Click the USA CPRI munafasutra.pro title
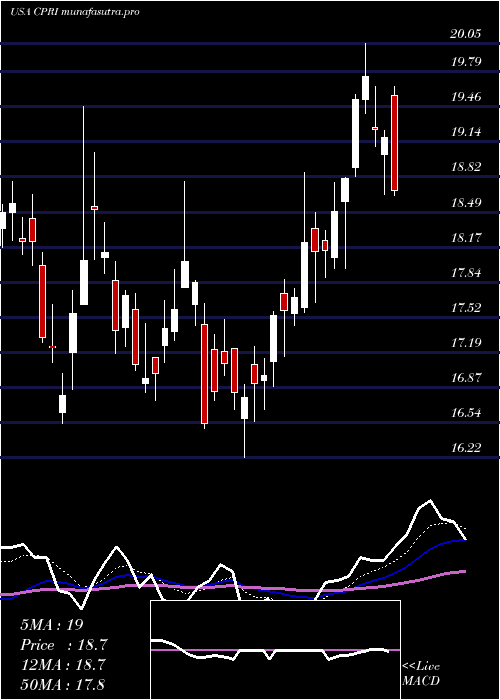This screenshot has width=500, height=700. tap(75, 12)
